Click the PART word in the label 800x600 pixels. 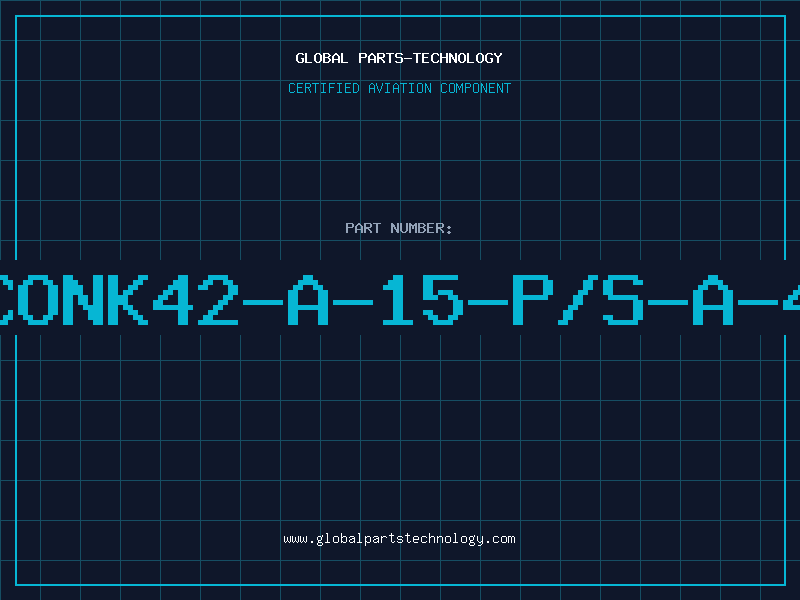[x=363, y=228]
